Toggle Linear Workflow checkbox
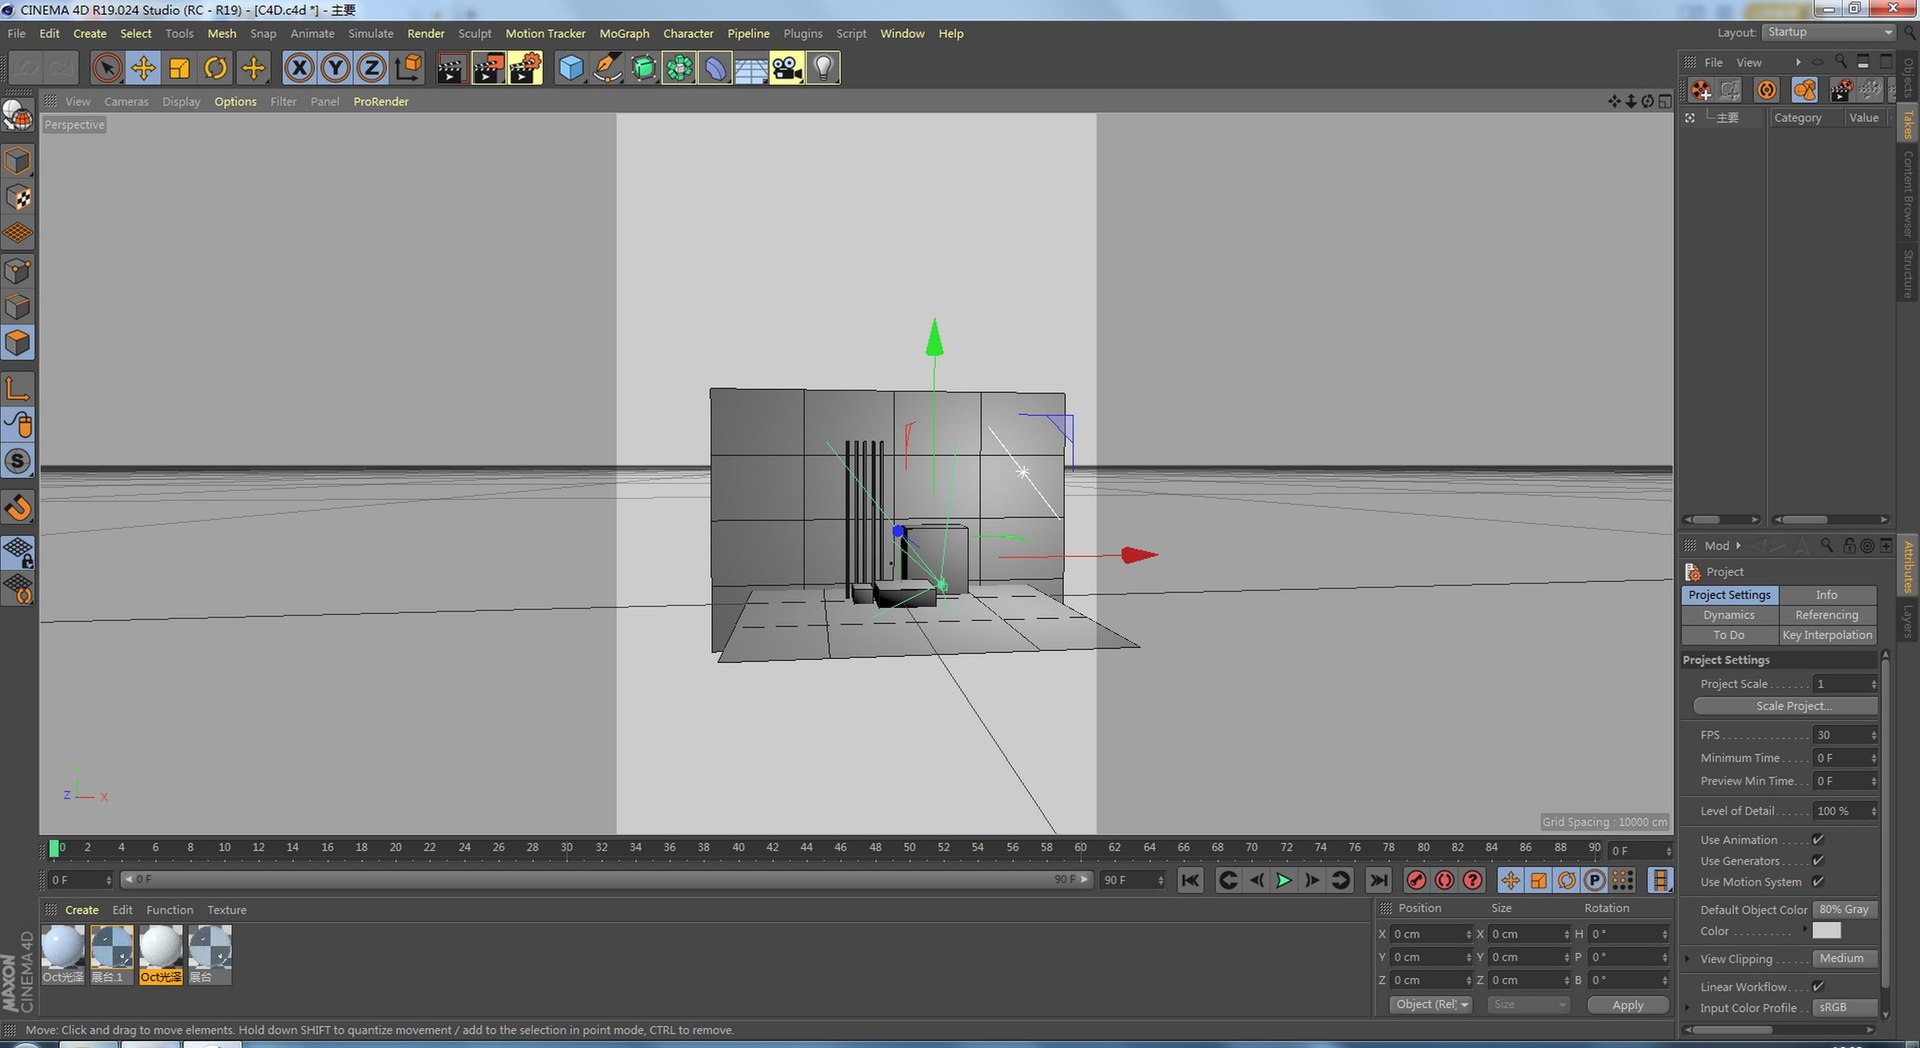Viewport: 1920px width, 1048px height. pyautogui.click(x=1818, y=987)
